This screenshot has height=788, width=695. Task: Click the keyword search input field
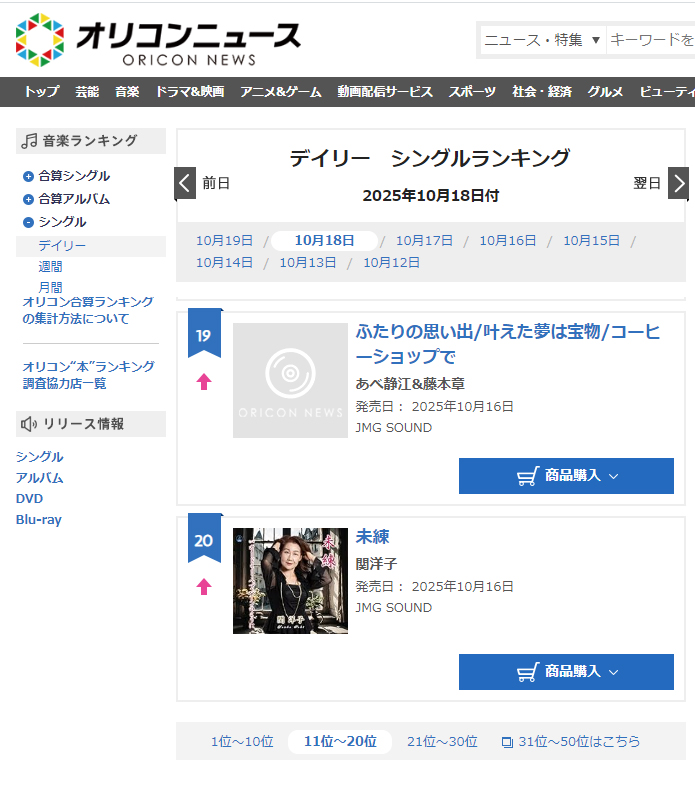coord(650,40)
